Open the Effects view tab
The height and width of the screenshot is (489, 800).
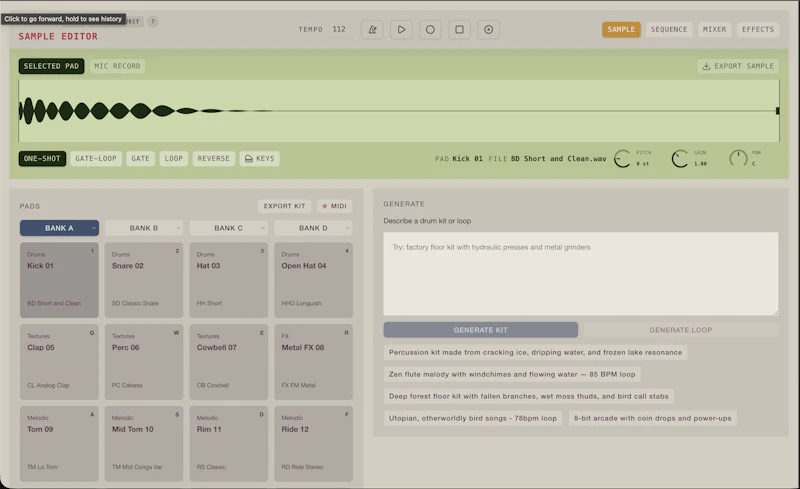[758, 30]
